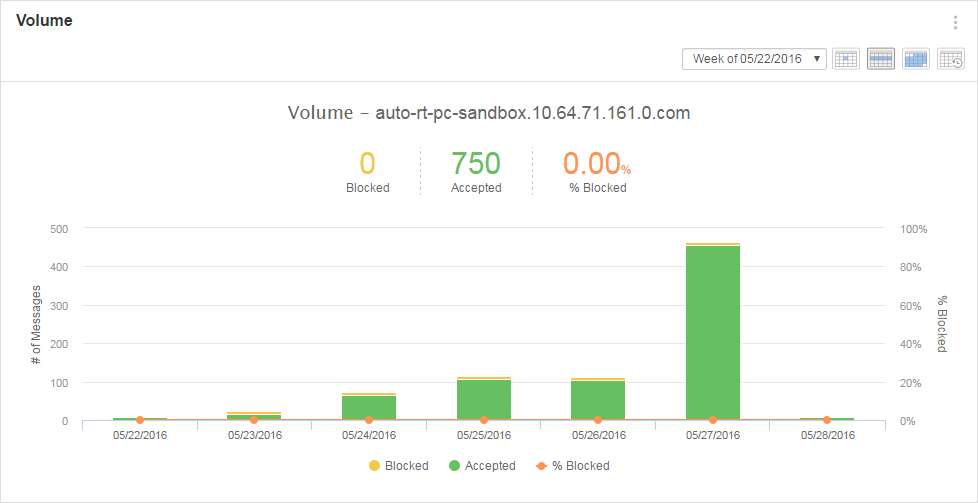
Task: Click % Blocked marker on 05/22/2016
Action: [x=140, y=420]
